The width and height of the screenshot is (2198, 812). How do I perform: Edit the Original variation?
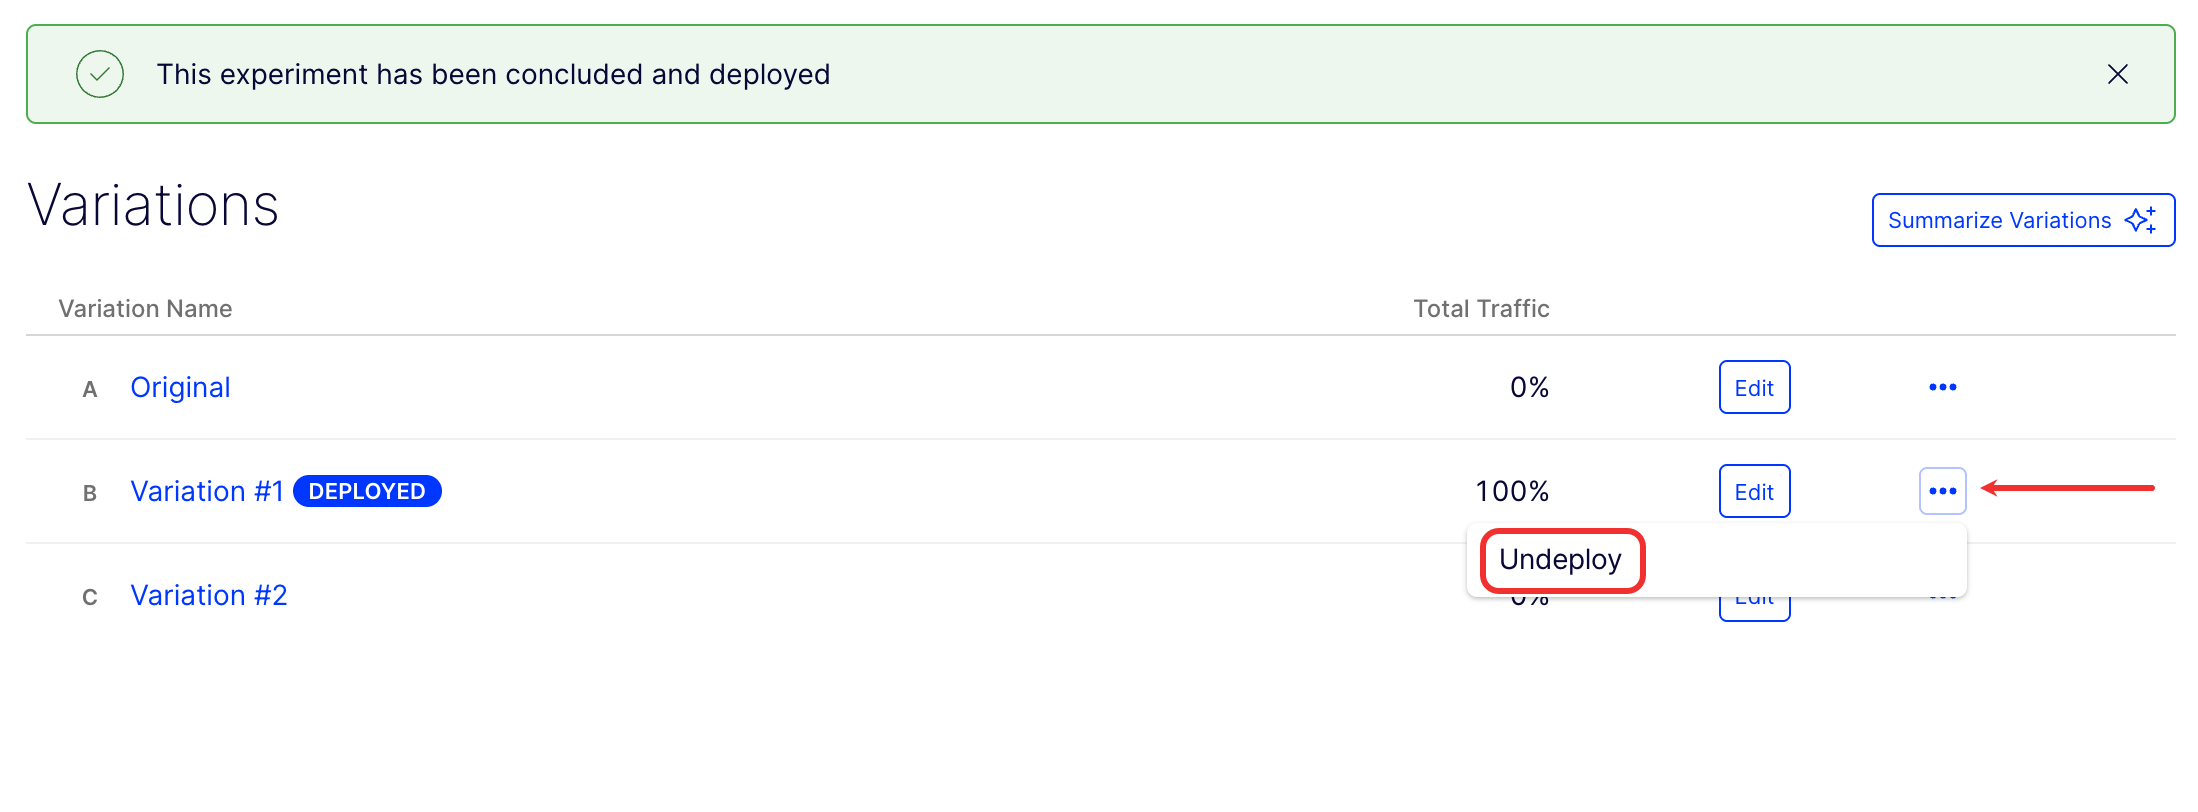[x=1753, y=387]
